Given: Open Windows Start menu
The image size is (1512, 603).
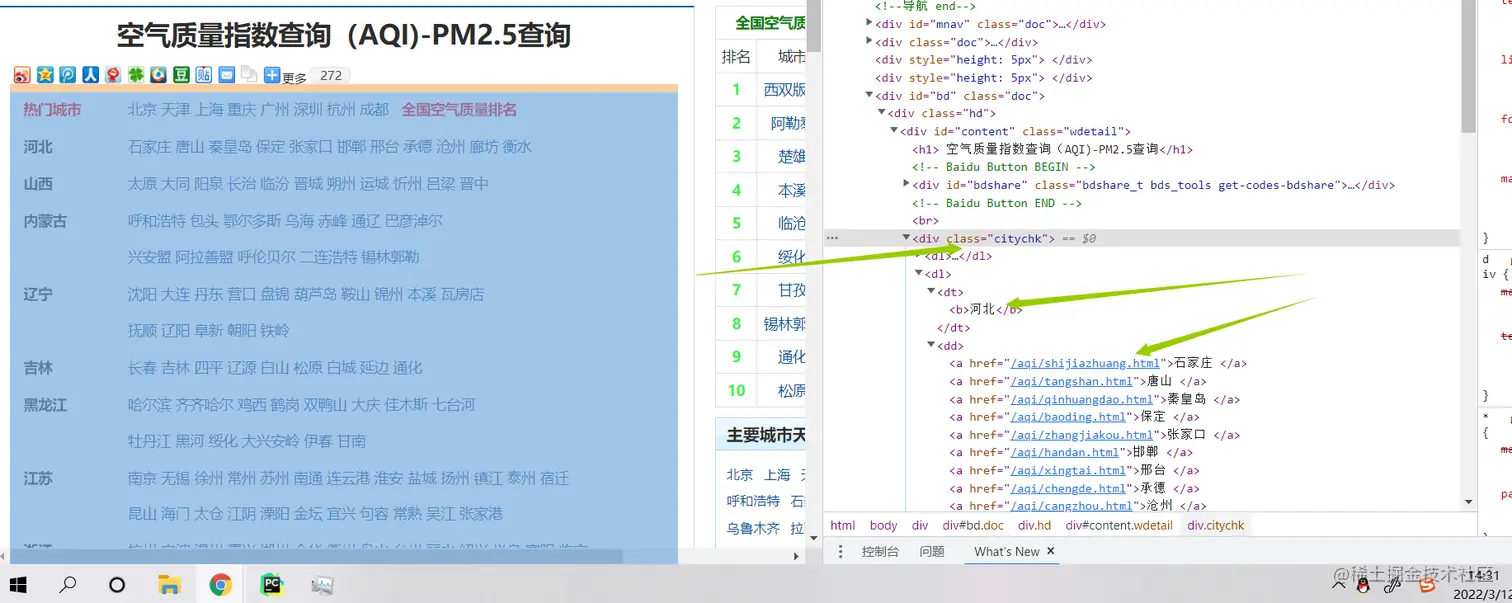Looking at the screenshot, I should point(18,585).
